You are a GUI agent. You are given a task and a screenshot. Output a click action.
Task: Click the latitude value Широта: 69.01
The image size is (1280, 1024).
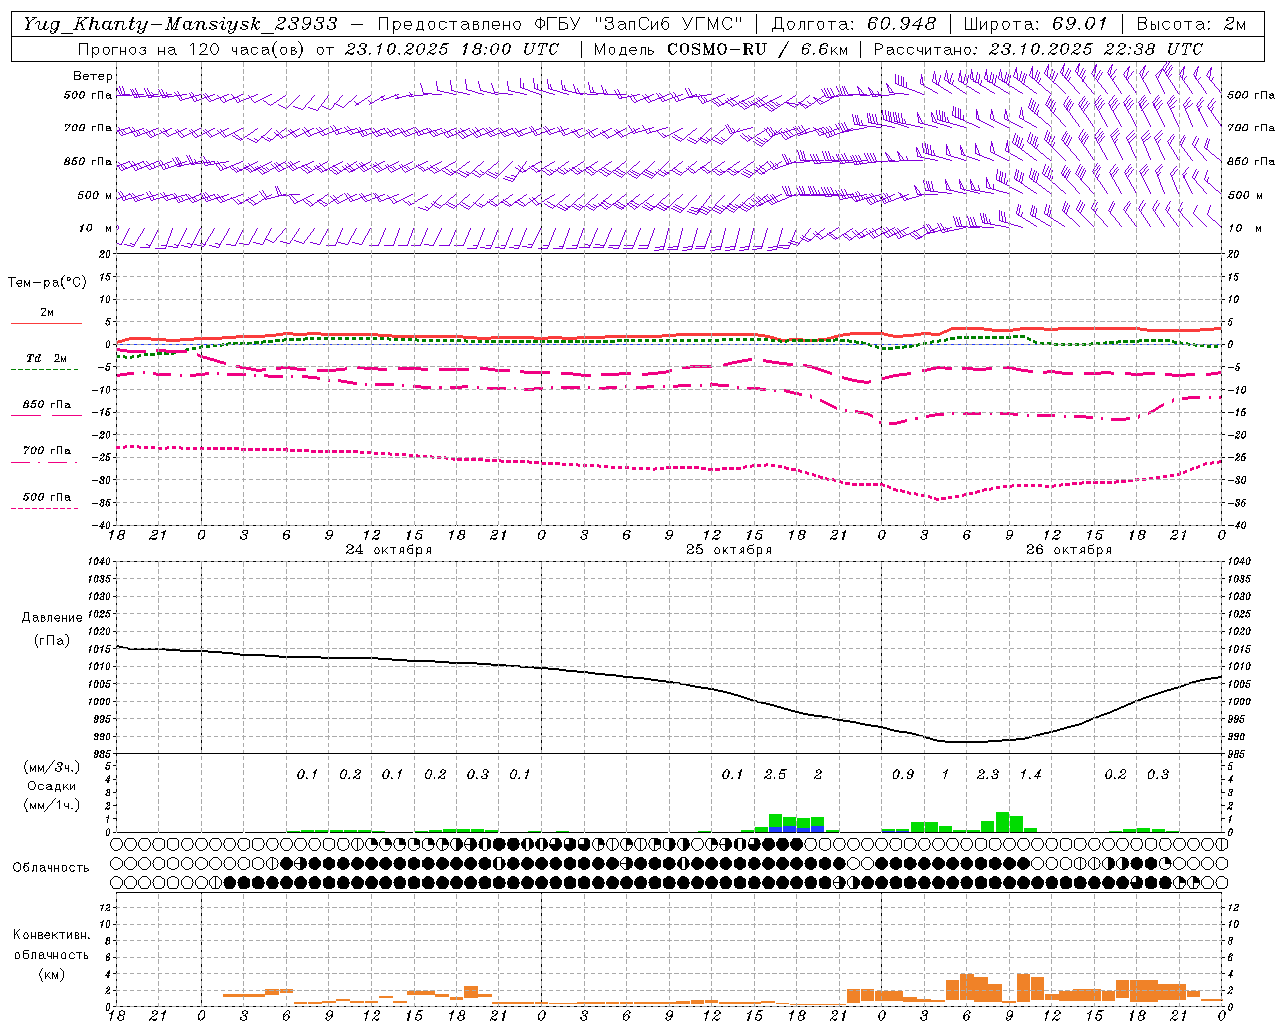click(1035, 24)
